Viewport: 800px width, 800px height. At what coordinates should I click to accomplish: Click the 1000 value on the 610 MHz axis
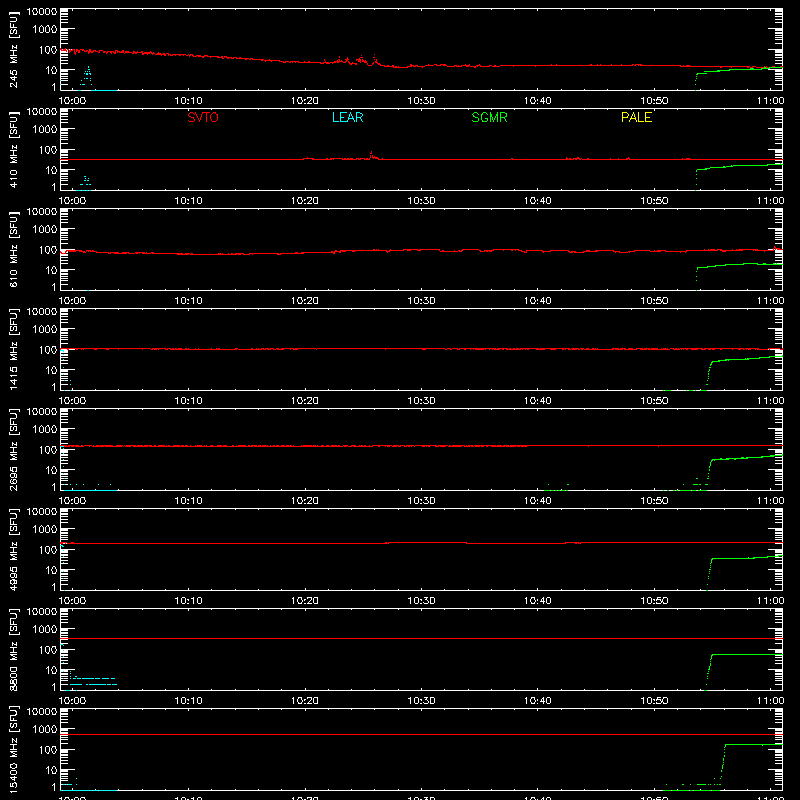(x=45, y=229)
